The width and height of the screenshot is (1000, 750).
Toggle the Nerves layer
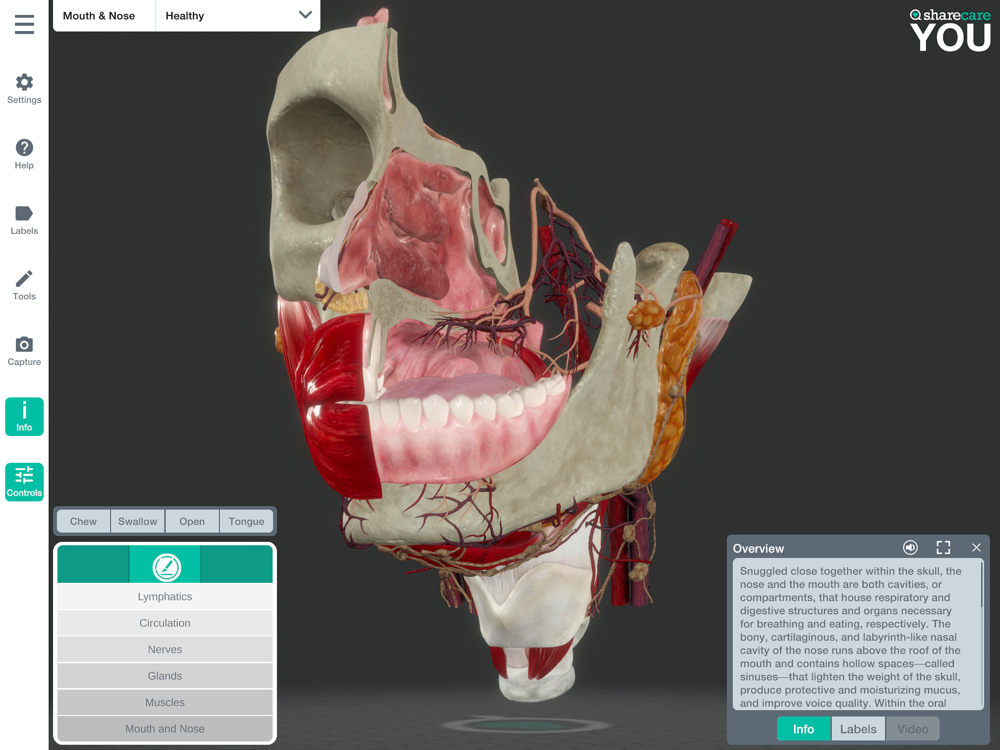(x=165, y=649)
